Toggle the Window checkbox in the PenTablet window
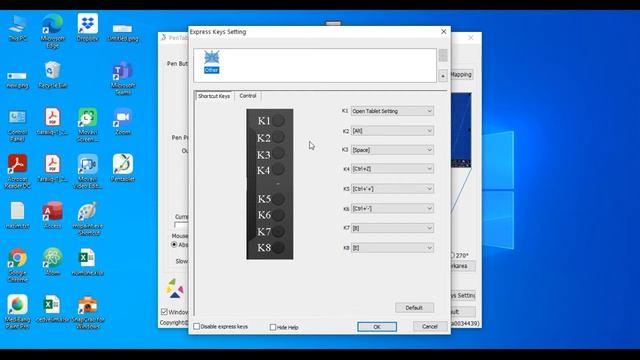This screenshot has height=360, width=640. pyautogui.click(x=164, y=312)
